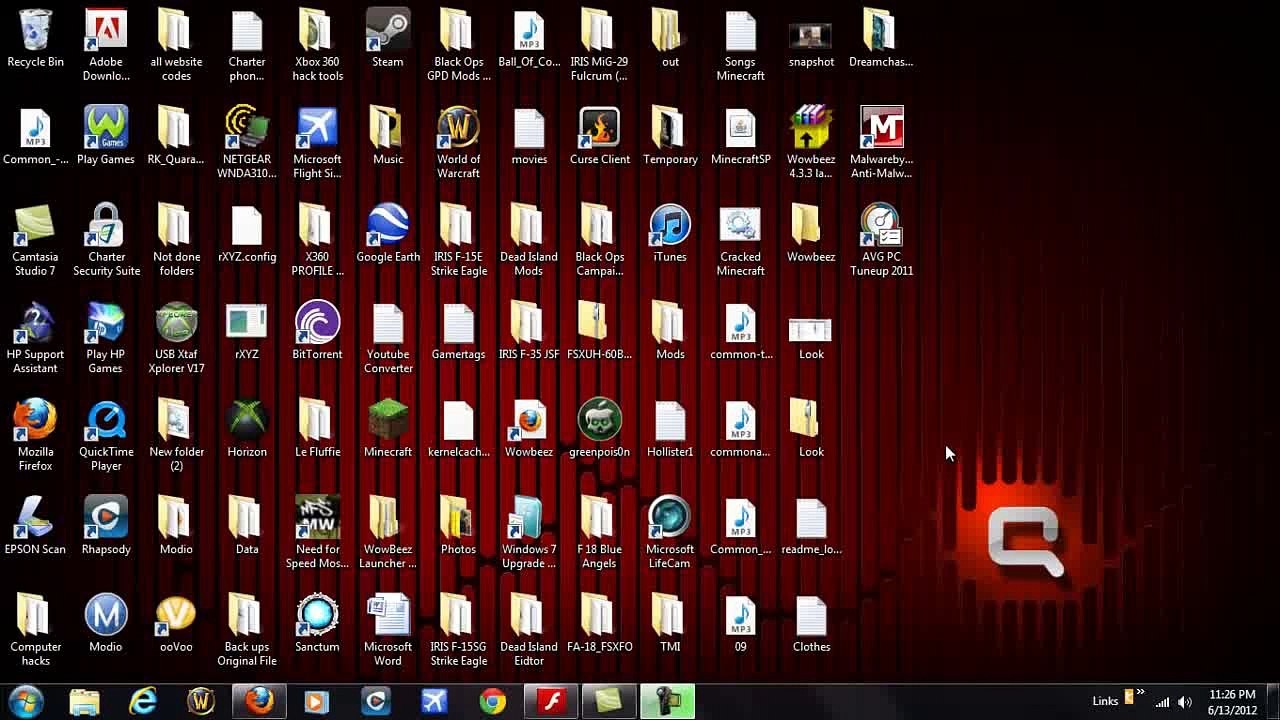
Task: Open the Rhapsody desktop shortcut
Action: [x=106, y=527]
